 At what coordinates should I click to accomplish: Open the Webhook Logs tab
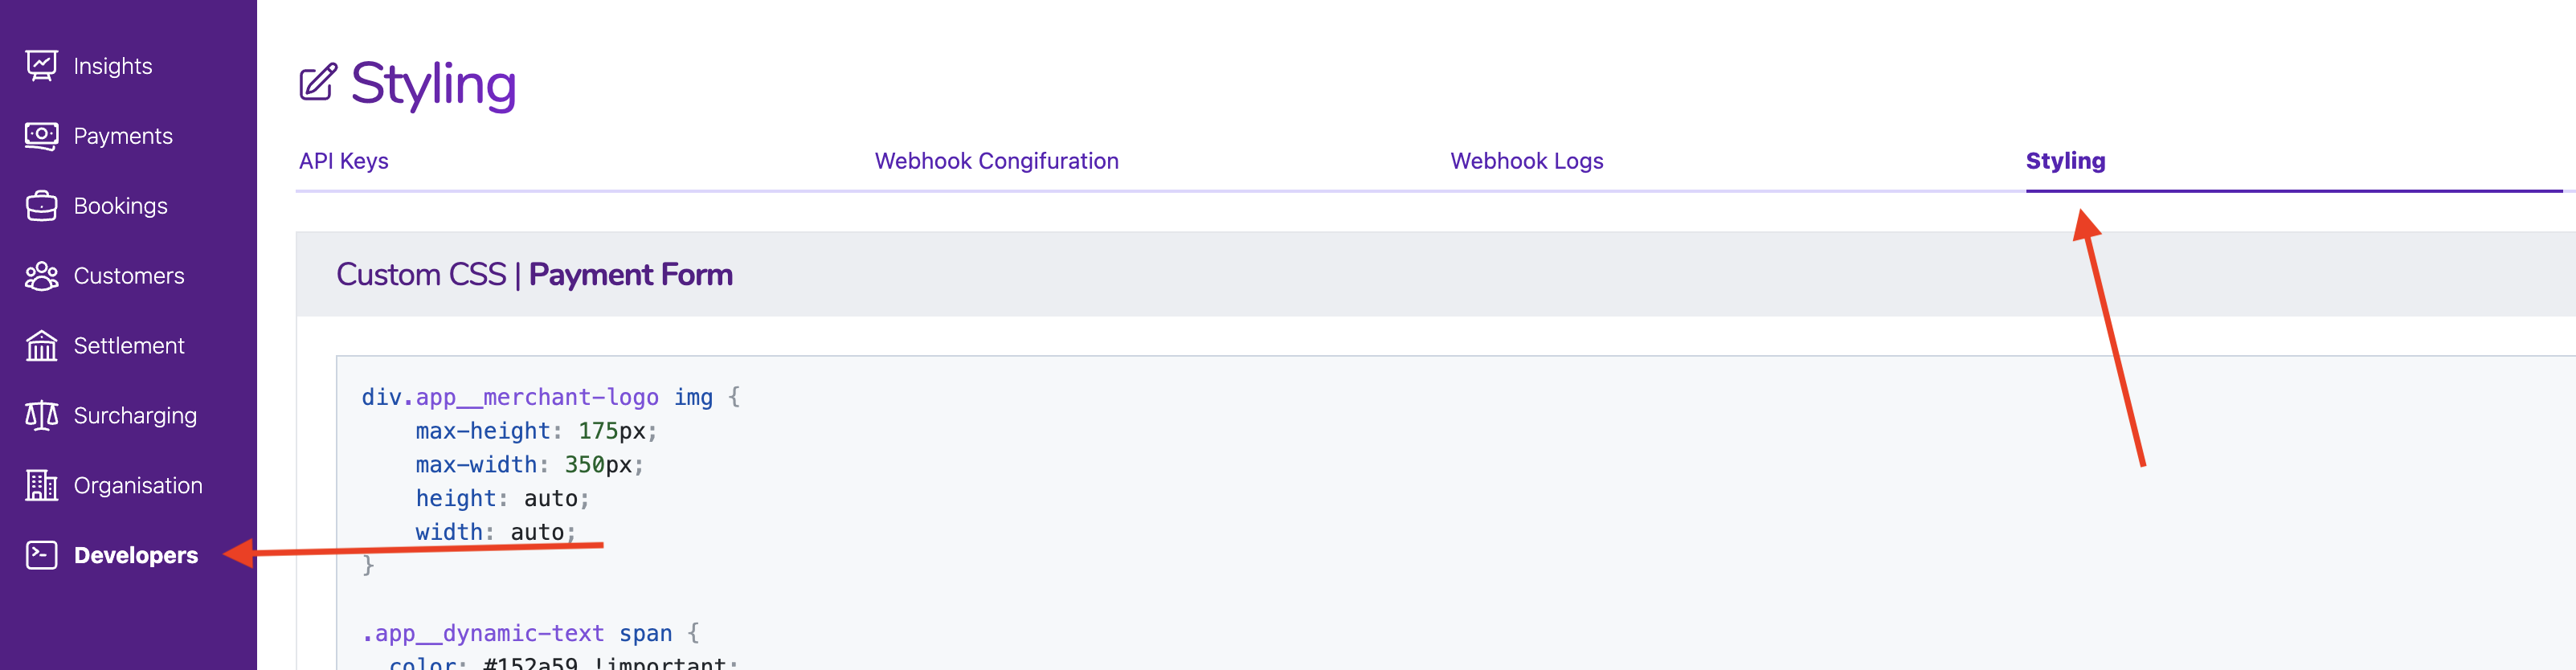1526,161
